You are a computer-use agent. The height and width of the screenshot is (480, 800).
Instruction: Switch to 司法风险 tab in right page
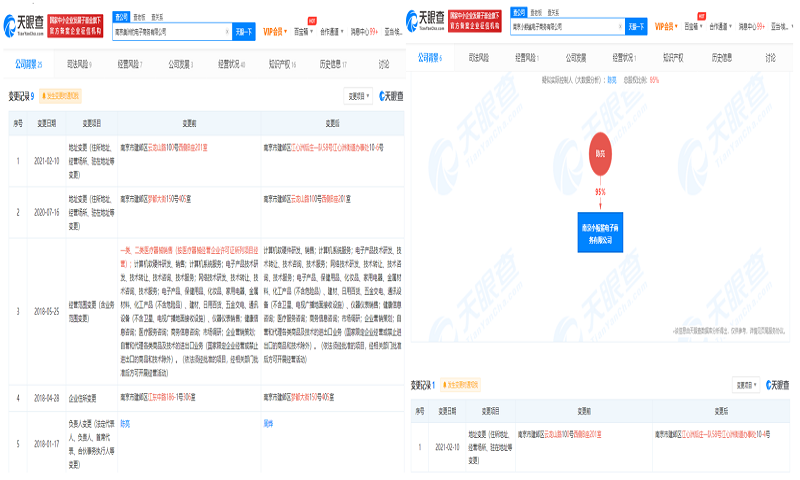479,58
